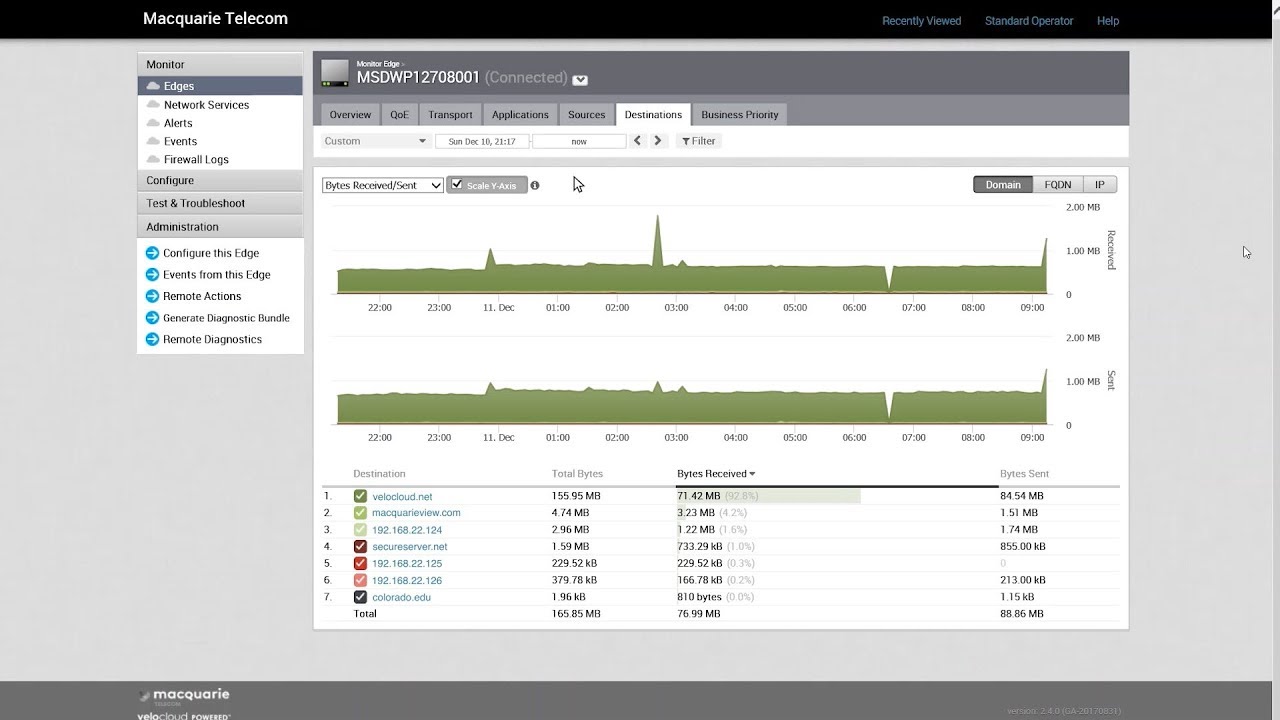Select the FQDN view button
1280x720 pixels.
click(x=1058, y=185)
